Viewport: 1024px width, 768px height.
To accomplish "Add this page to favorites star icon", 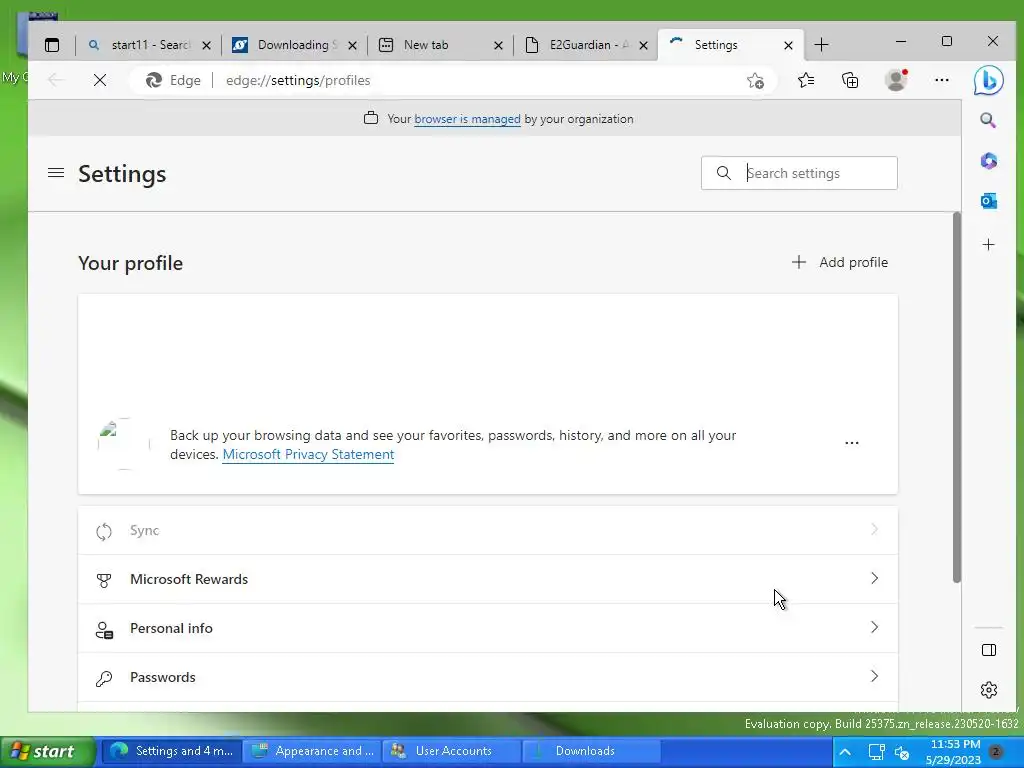I will (756, 80).
